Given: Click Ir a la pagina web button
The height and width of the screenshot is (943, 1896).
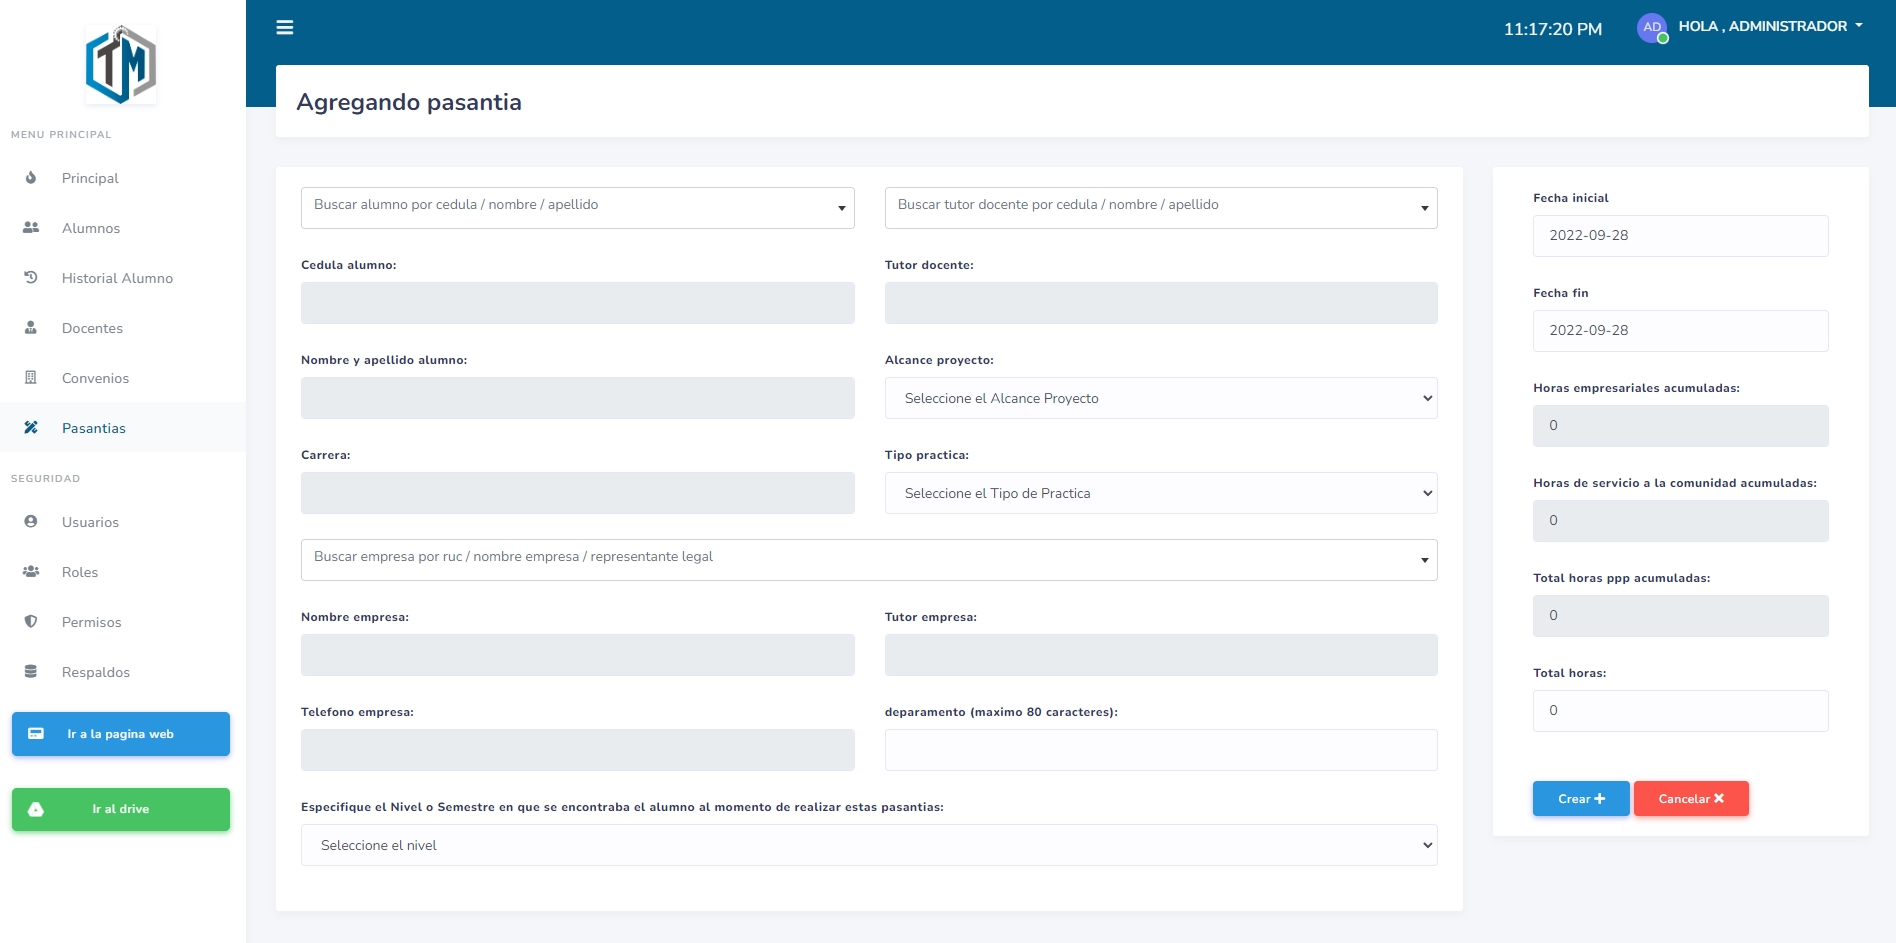Looking at the screenshot, I should click(x=121, y=734).
